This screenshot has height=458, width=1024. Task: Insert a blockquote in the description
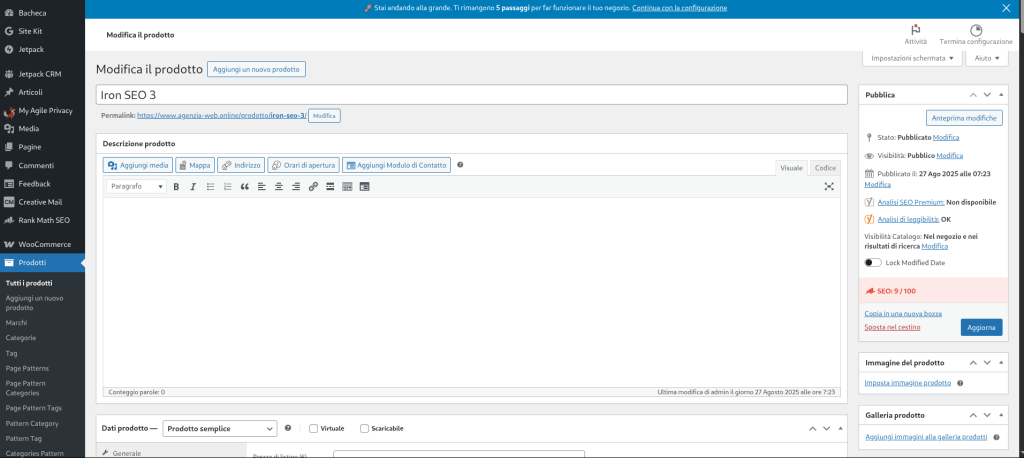pos(244,187)
